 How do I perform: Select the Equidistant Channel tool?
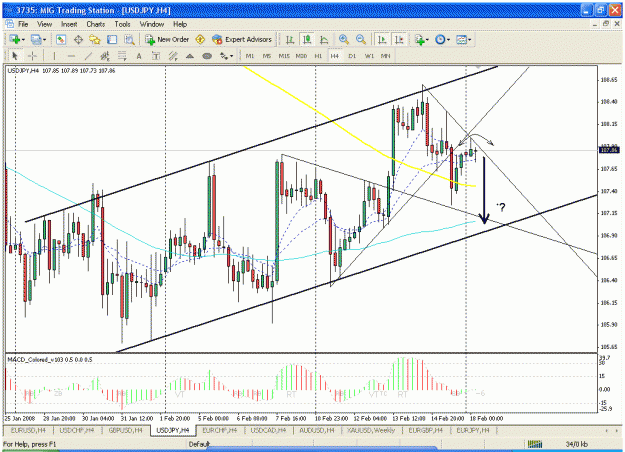105,56
